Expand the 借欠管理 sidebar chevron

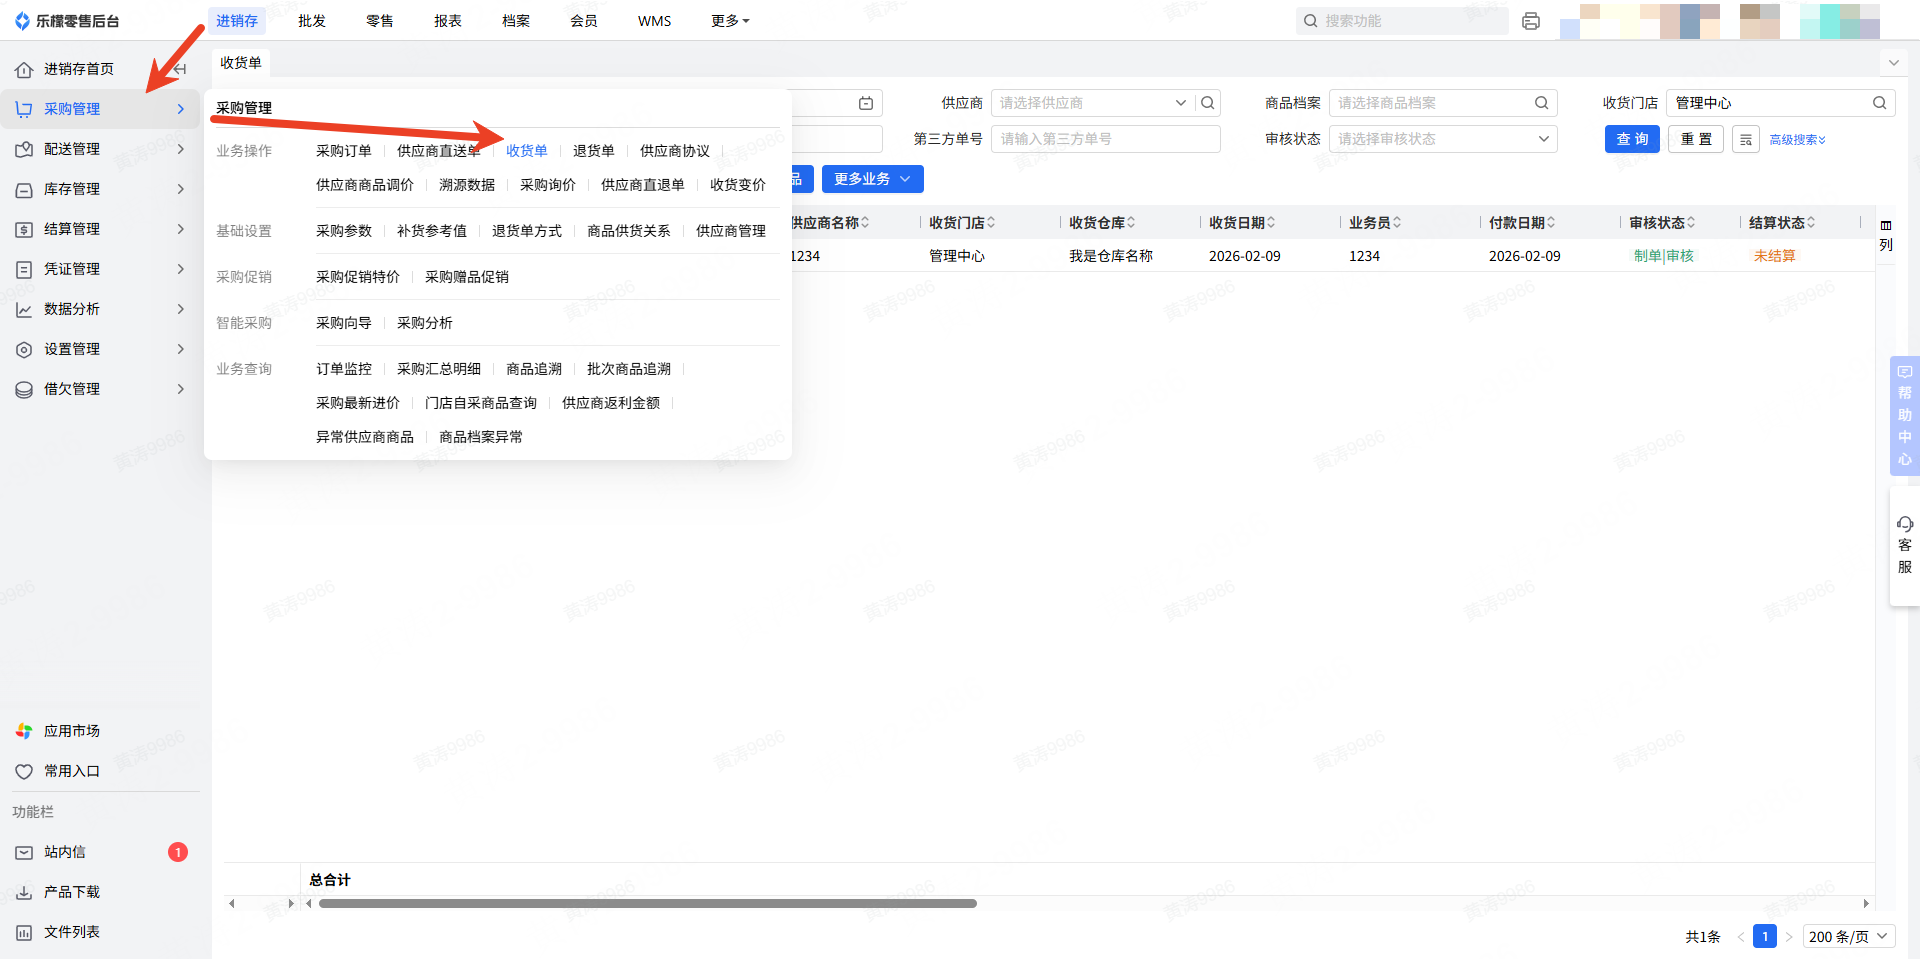[181, 389]
